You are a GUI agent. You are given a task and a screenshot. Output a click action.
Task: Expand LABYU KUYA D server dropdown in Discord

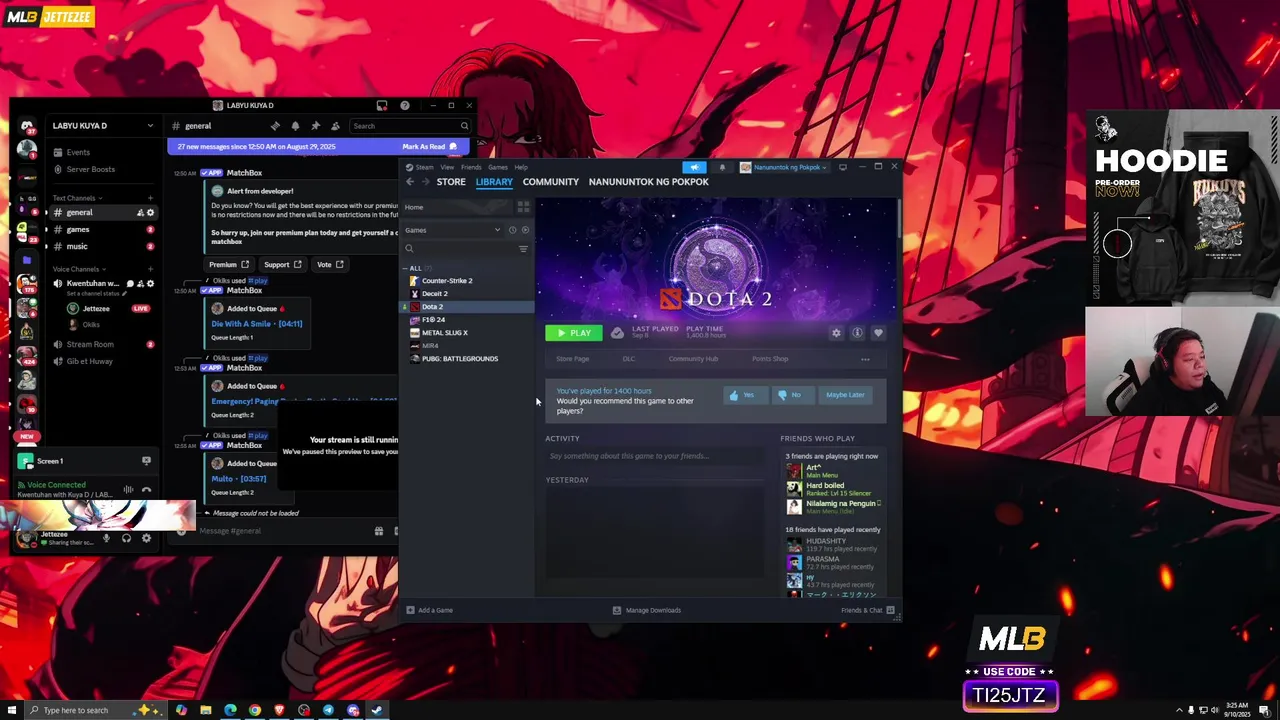pos(150,126)
